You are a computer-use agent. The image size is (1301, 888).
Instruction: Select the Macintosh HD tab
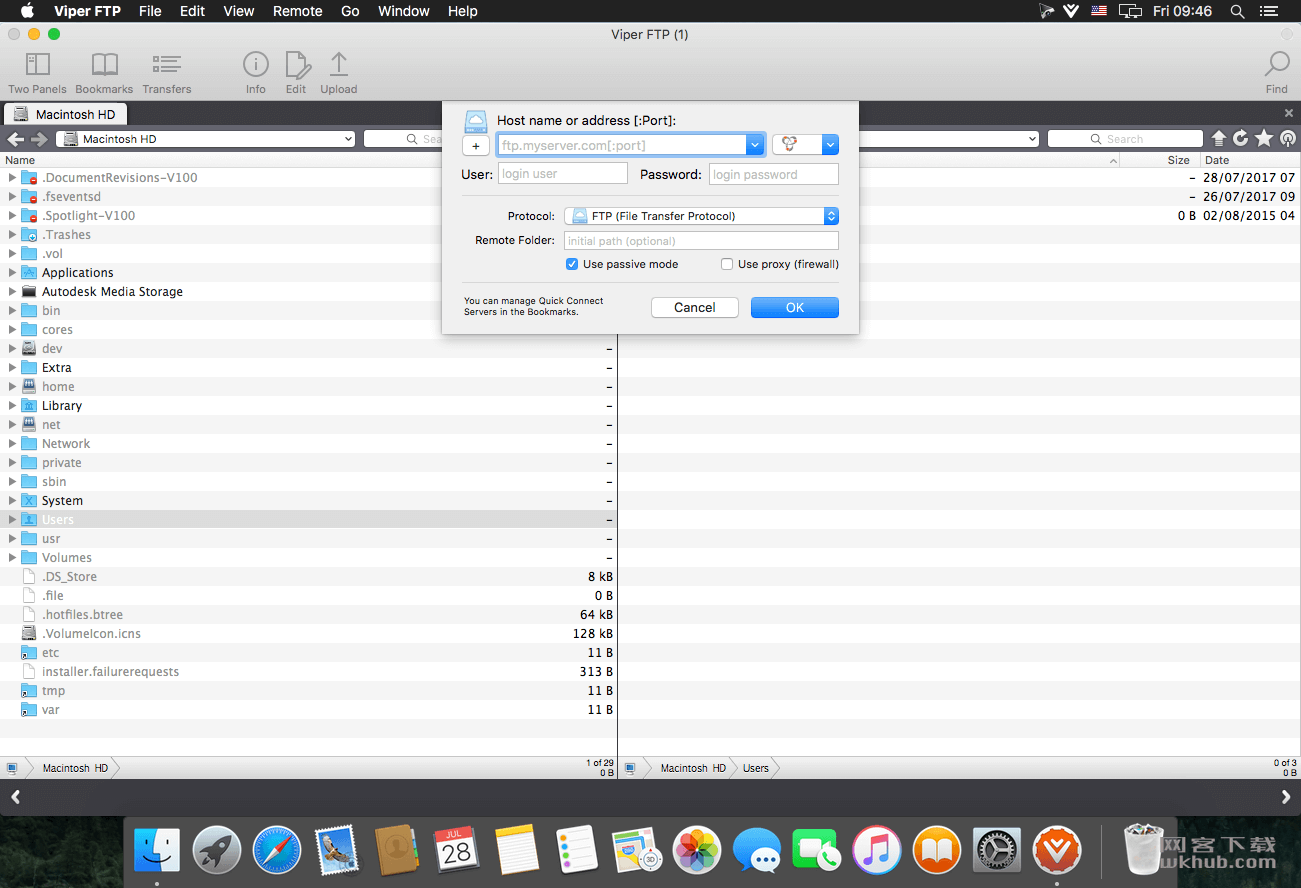66,114
